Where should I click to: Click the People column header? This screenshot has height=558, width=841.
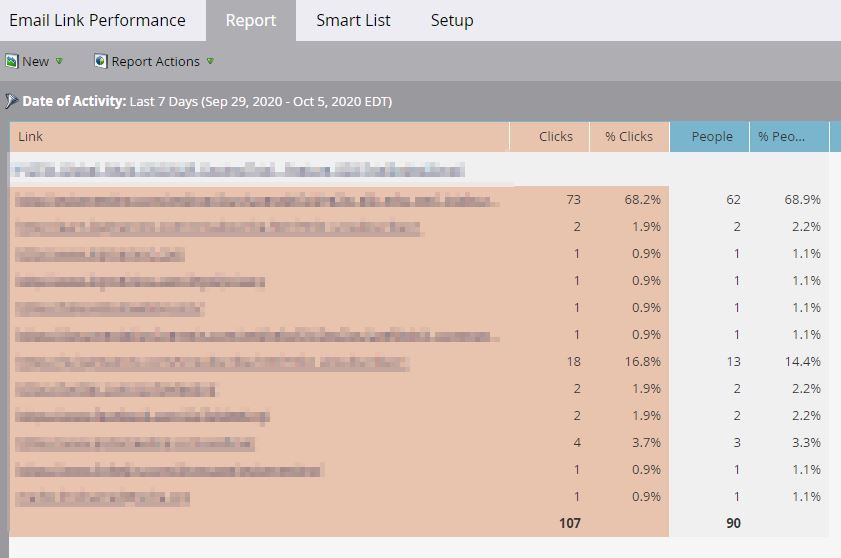pyautogui.click(x=711, y=136)
